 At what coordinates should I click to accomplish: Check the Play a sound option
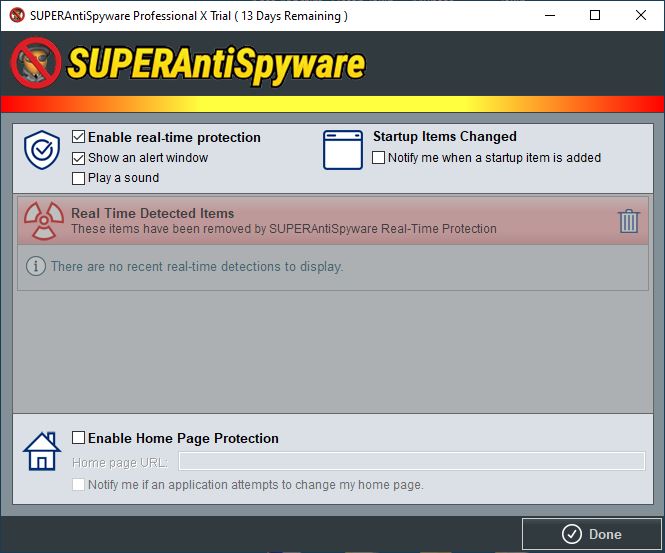click(78, 178)
